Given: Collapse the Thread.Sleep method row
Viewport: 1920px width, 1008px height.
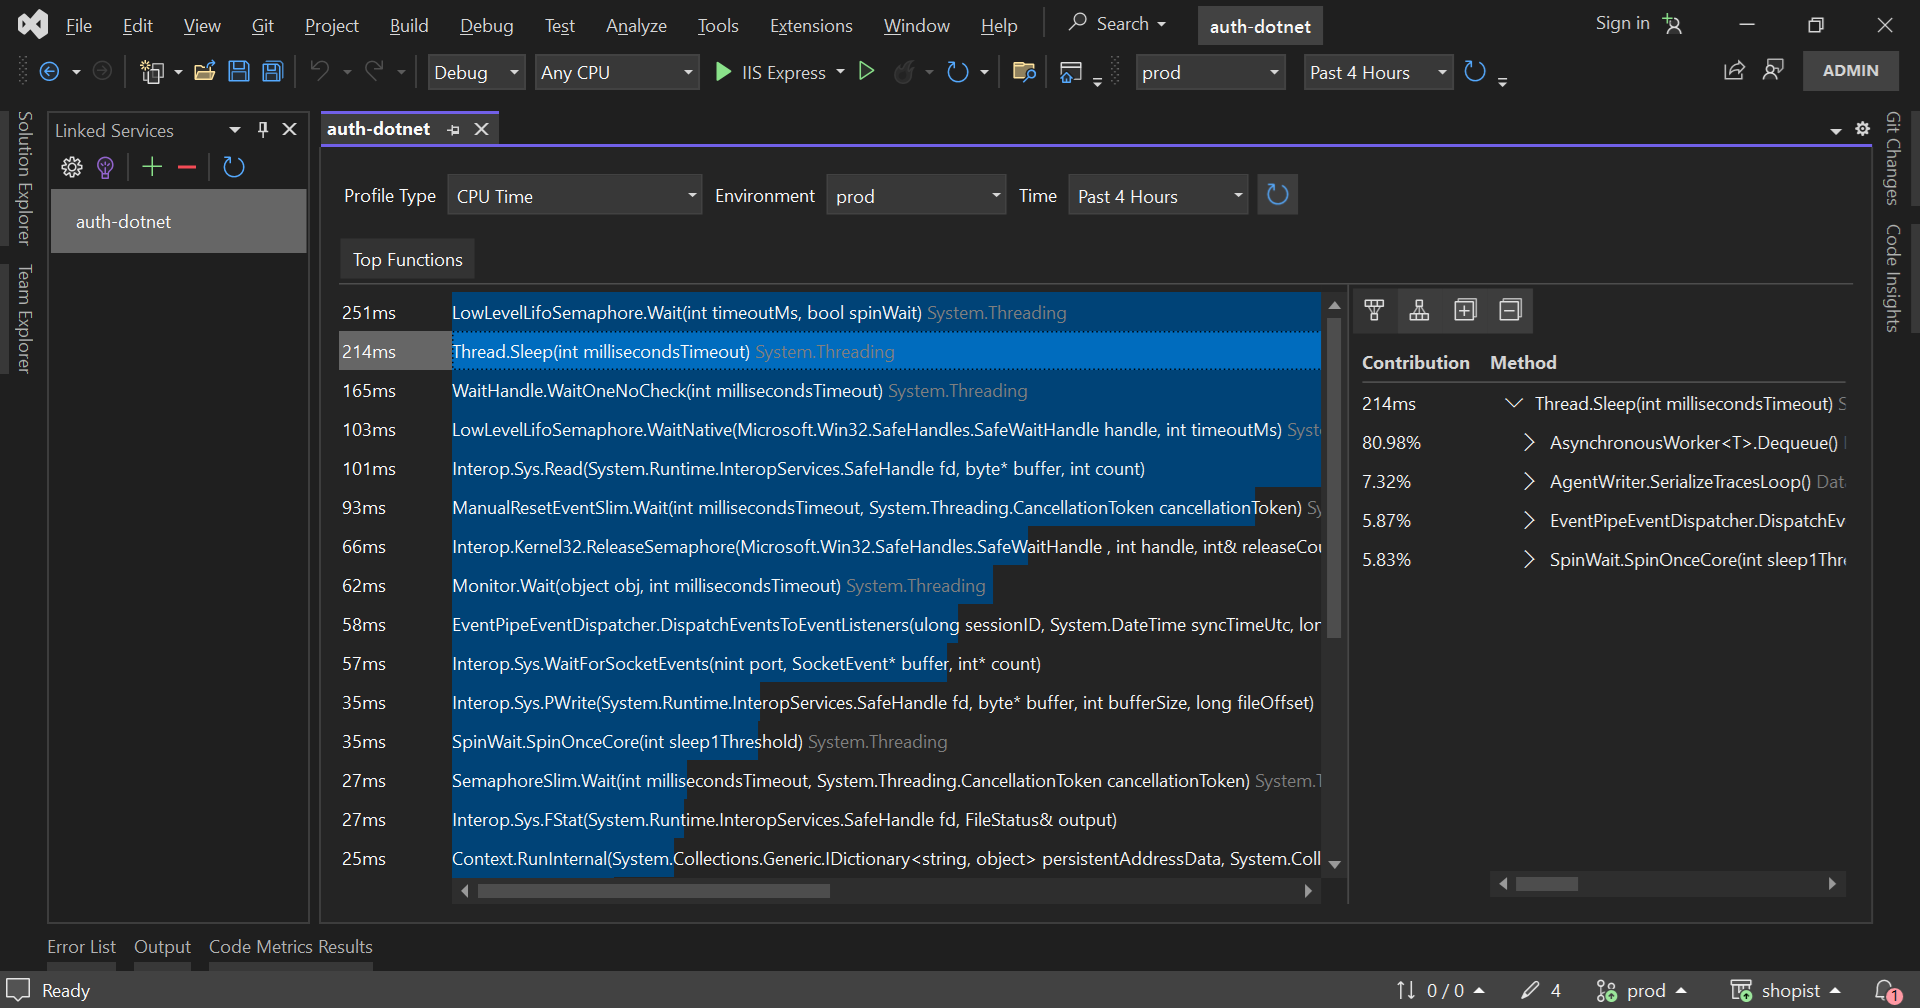Looking at the screenshot, I should 1512,403.
